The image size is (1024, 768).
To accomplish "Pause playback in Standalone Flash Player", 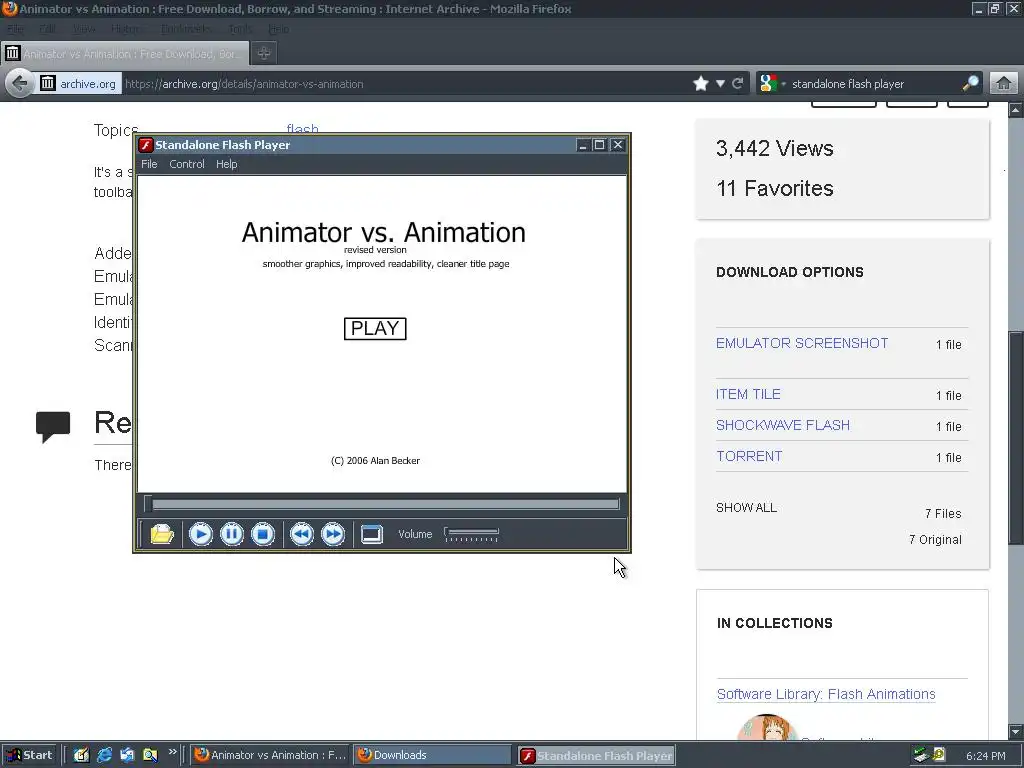I will (x=232, y=534).
